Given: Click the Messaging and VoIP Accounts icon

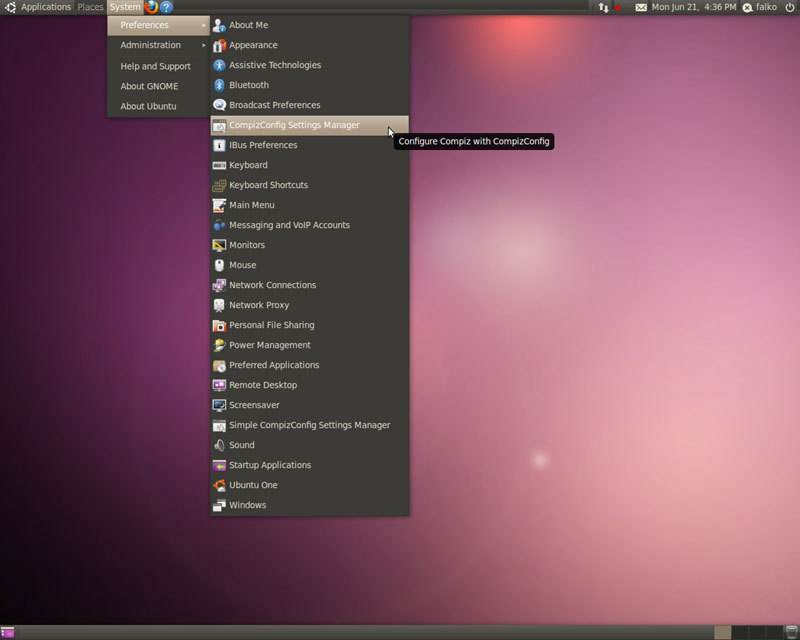Looking at the screenshot, I should [219, 225].
